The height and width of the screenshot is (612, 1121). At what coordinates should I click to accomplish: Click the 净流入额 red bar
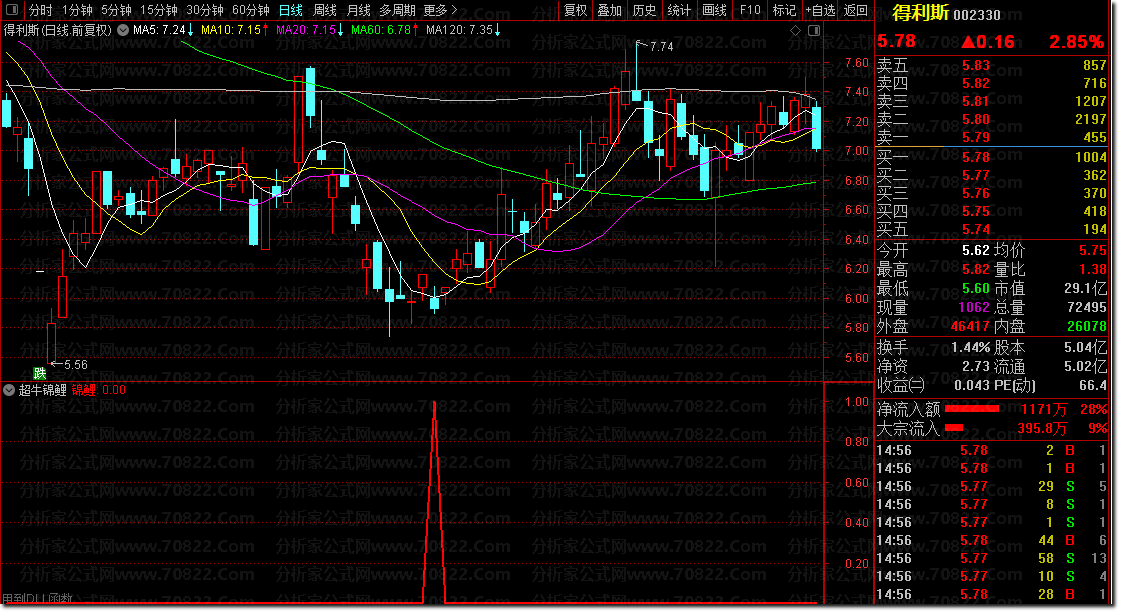(972, 409)
